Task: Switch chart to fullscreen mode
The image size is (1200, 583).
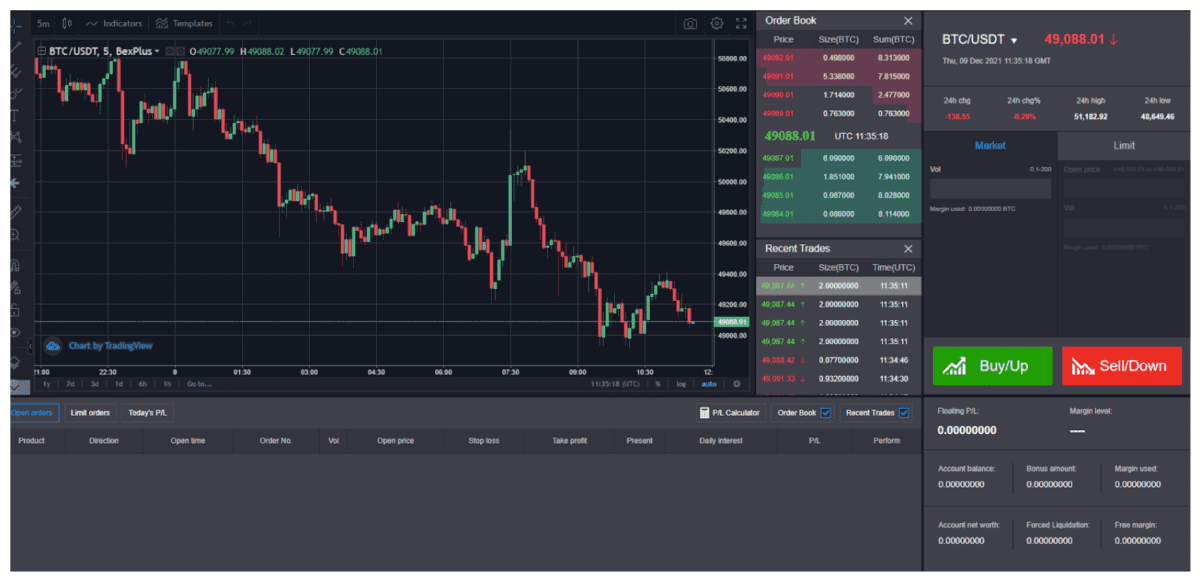Action: pyautogui.click(x=741, y=23)
